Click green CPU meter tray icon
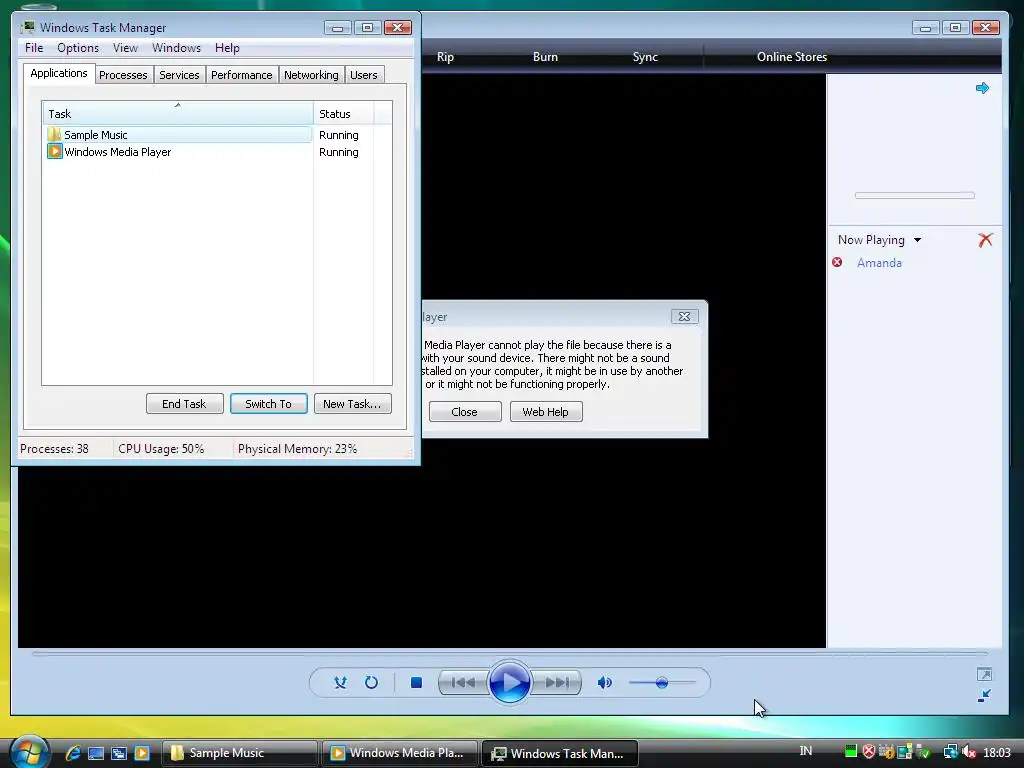 click(850, 752)
